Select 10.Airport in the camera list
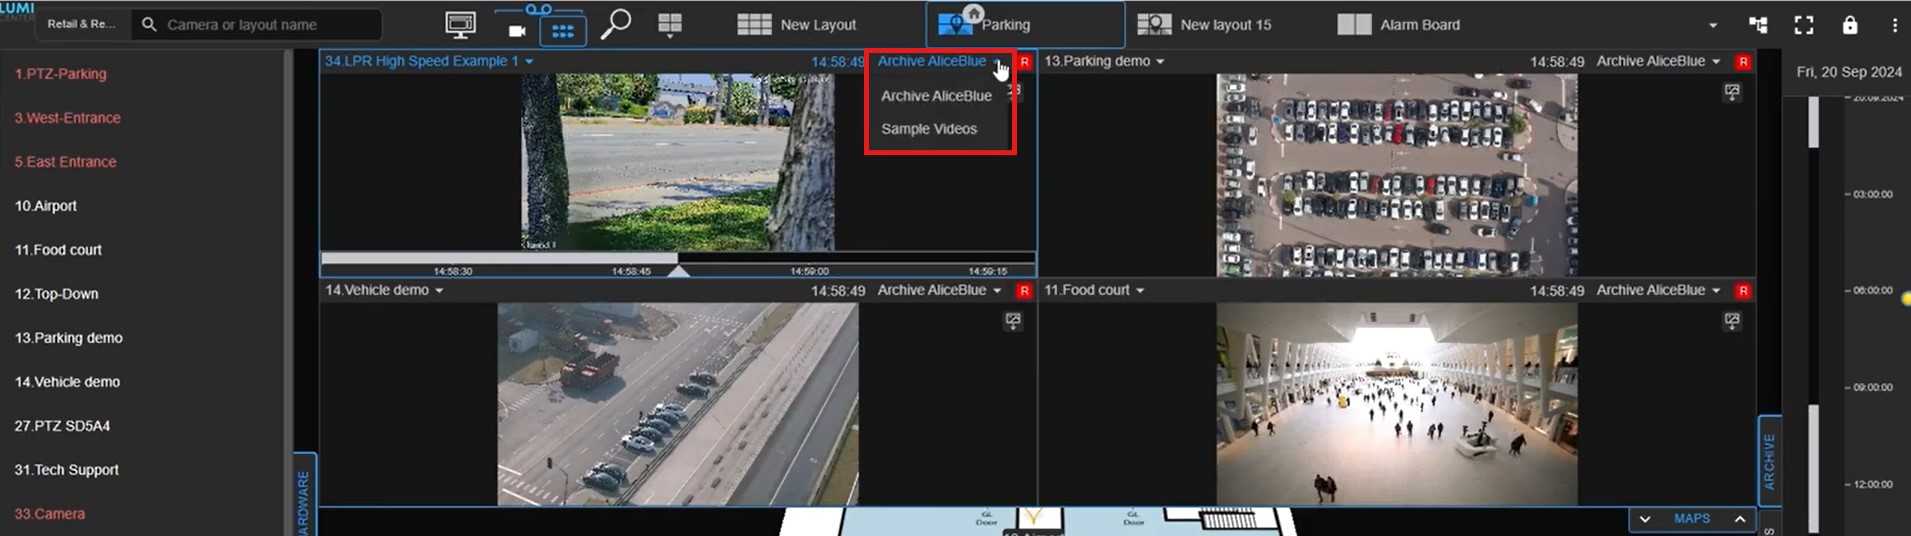The width and height of the screenshot is (1911, 536). point(46,206)
